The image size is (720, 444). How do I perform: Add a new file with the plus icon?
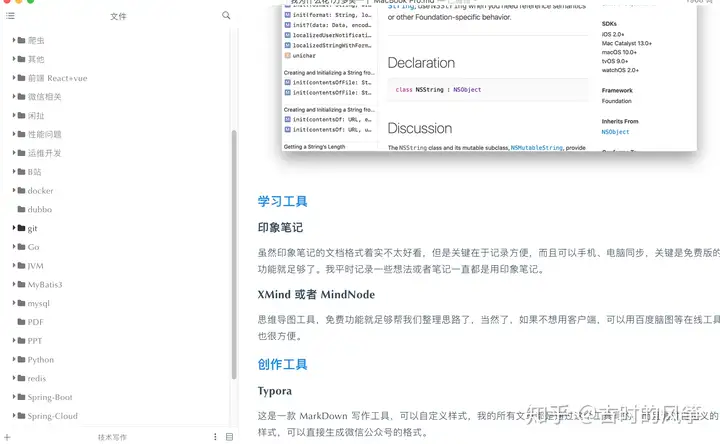tap(7, 437)
